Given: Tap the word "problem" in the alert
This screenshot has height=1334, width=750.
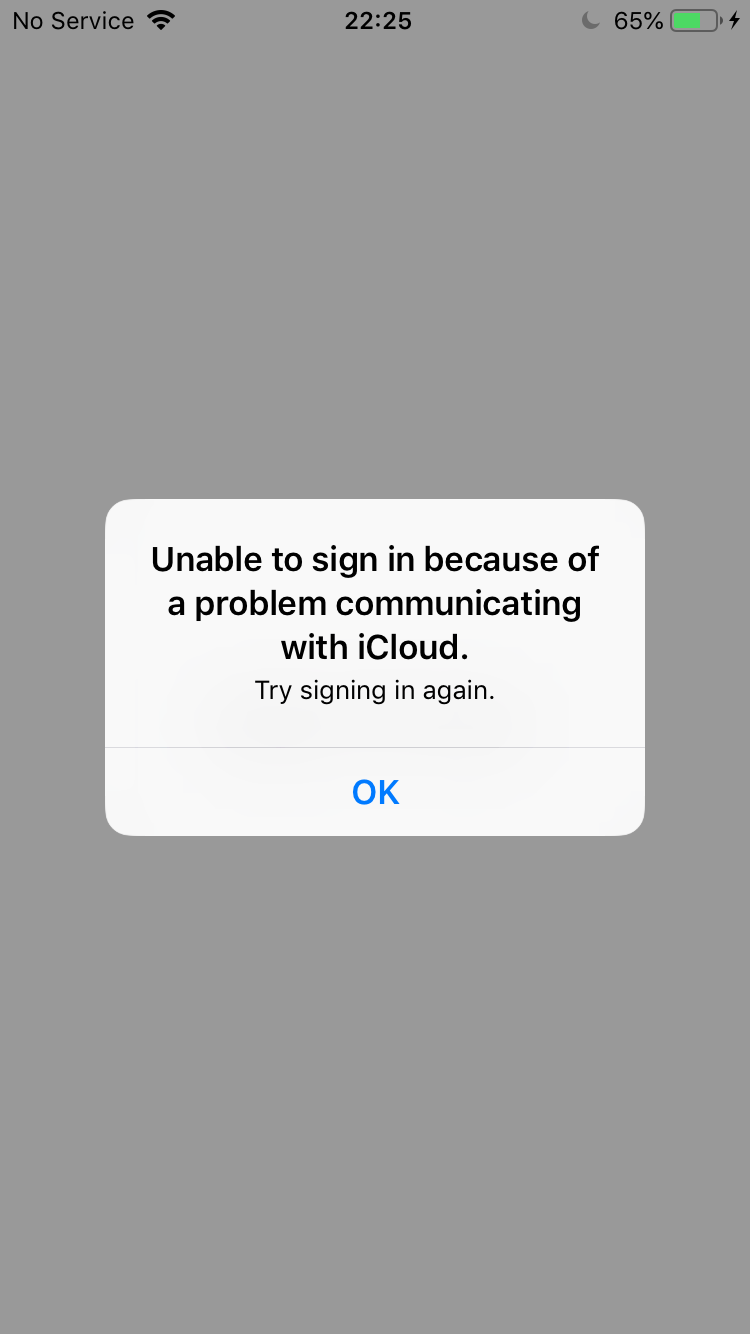Looking at the screenshot, I should (x=260, y=605).
